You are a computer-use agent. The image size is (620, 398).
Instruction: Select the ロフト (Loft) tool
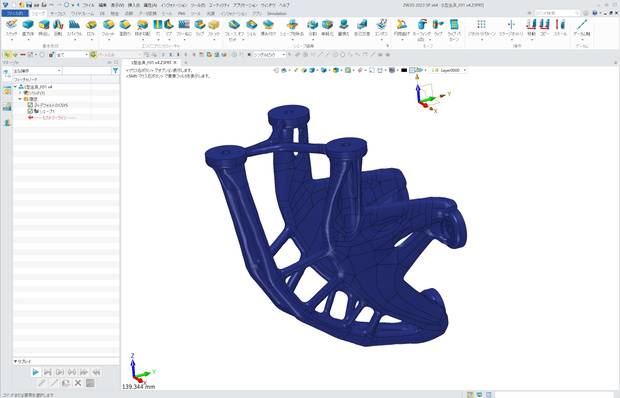(91, 28)
